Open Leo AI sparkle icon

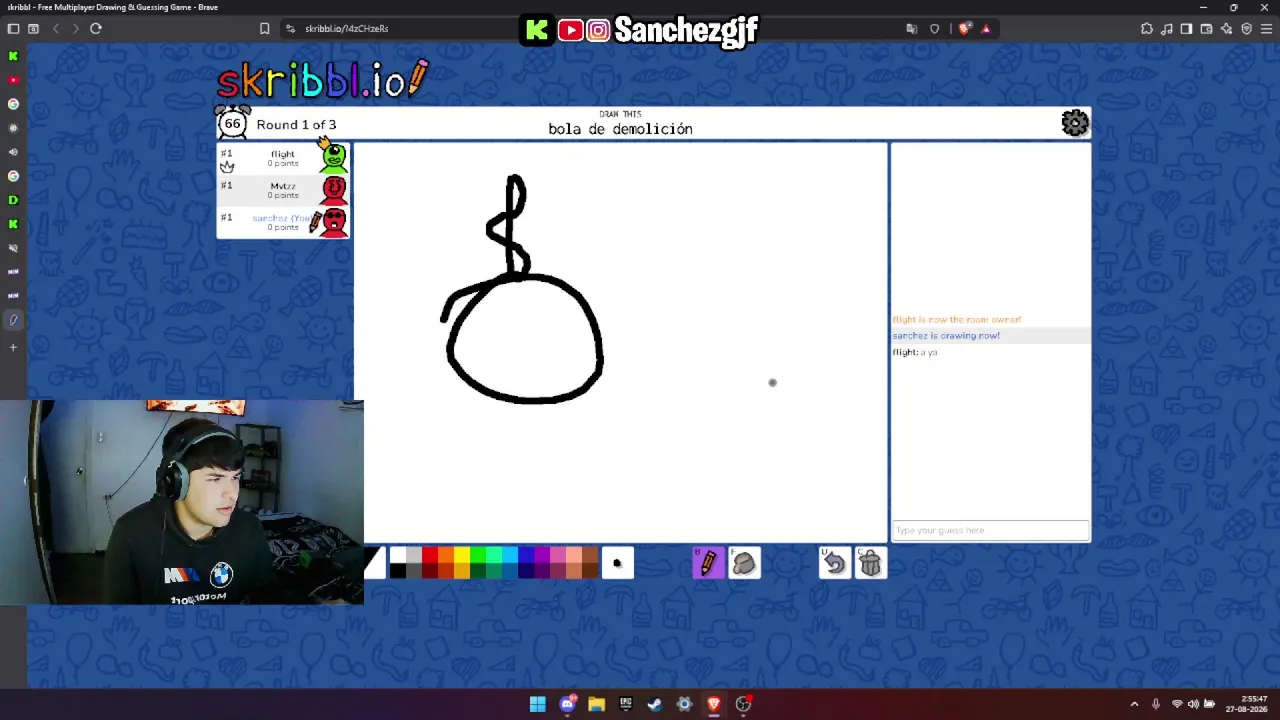pyautogui.click(x=1226, y=28)
